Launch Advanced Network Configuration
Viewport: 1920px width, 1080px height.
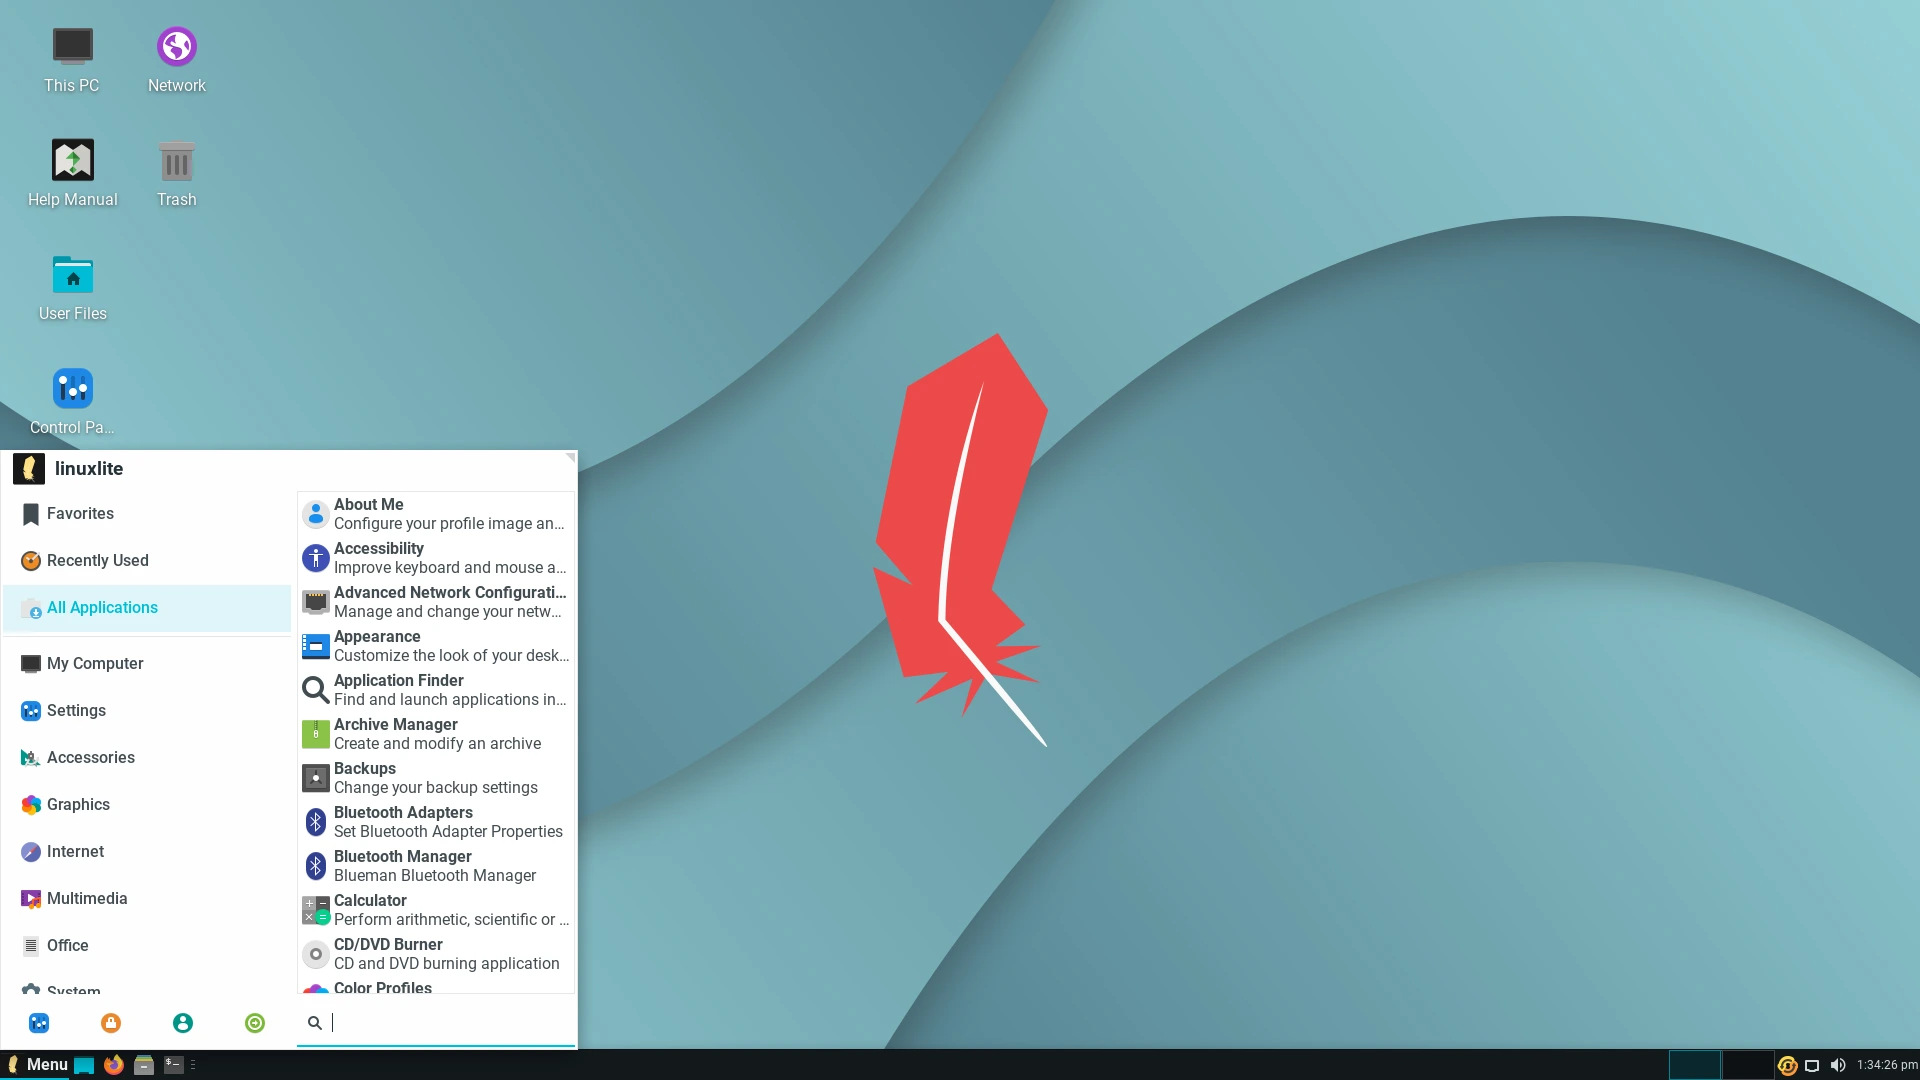(436, 602)
